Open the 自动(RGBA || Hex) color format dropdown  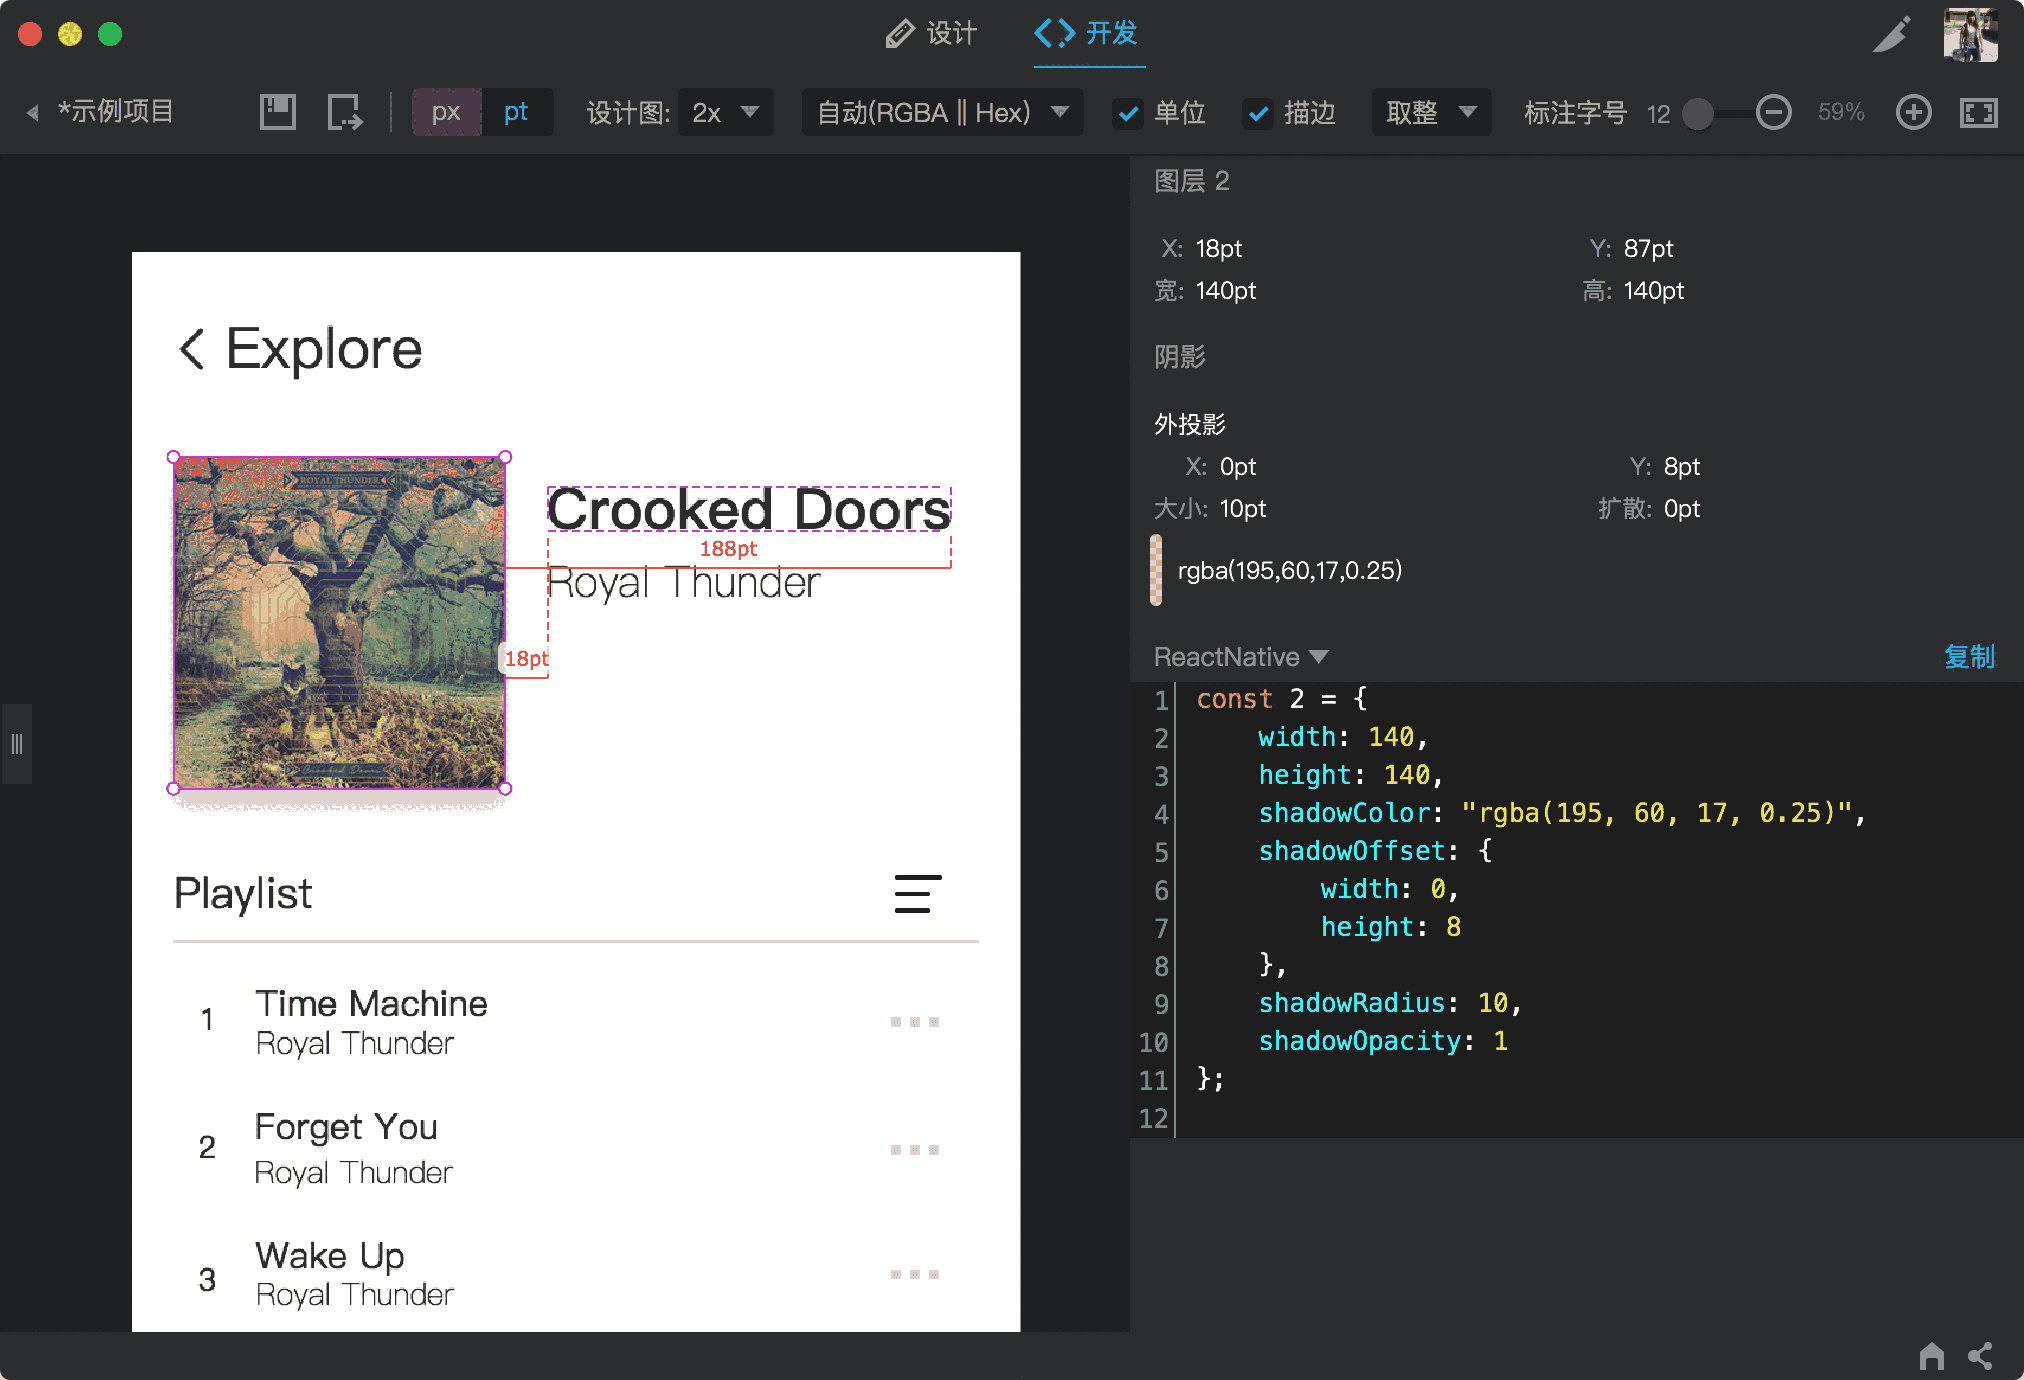click(x=942, y=112)
